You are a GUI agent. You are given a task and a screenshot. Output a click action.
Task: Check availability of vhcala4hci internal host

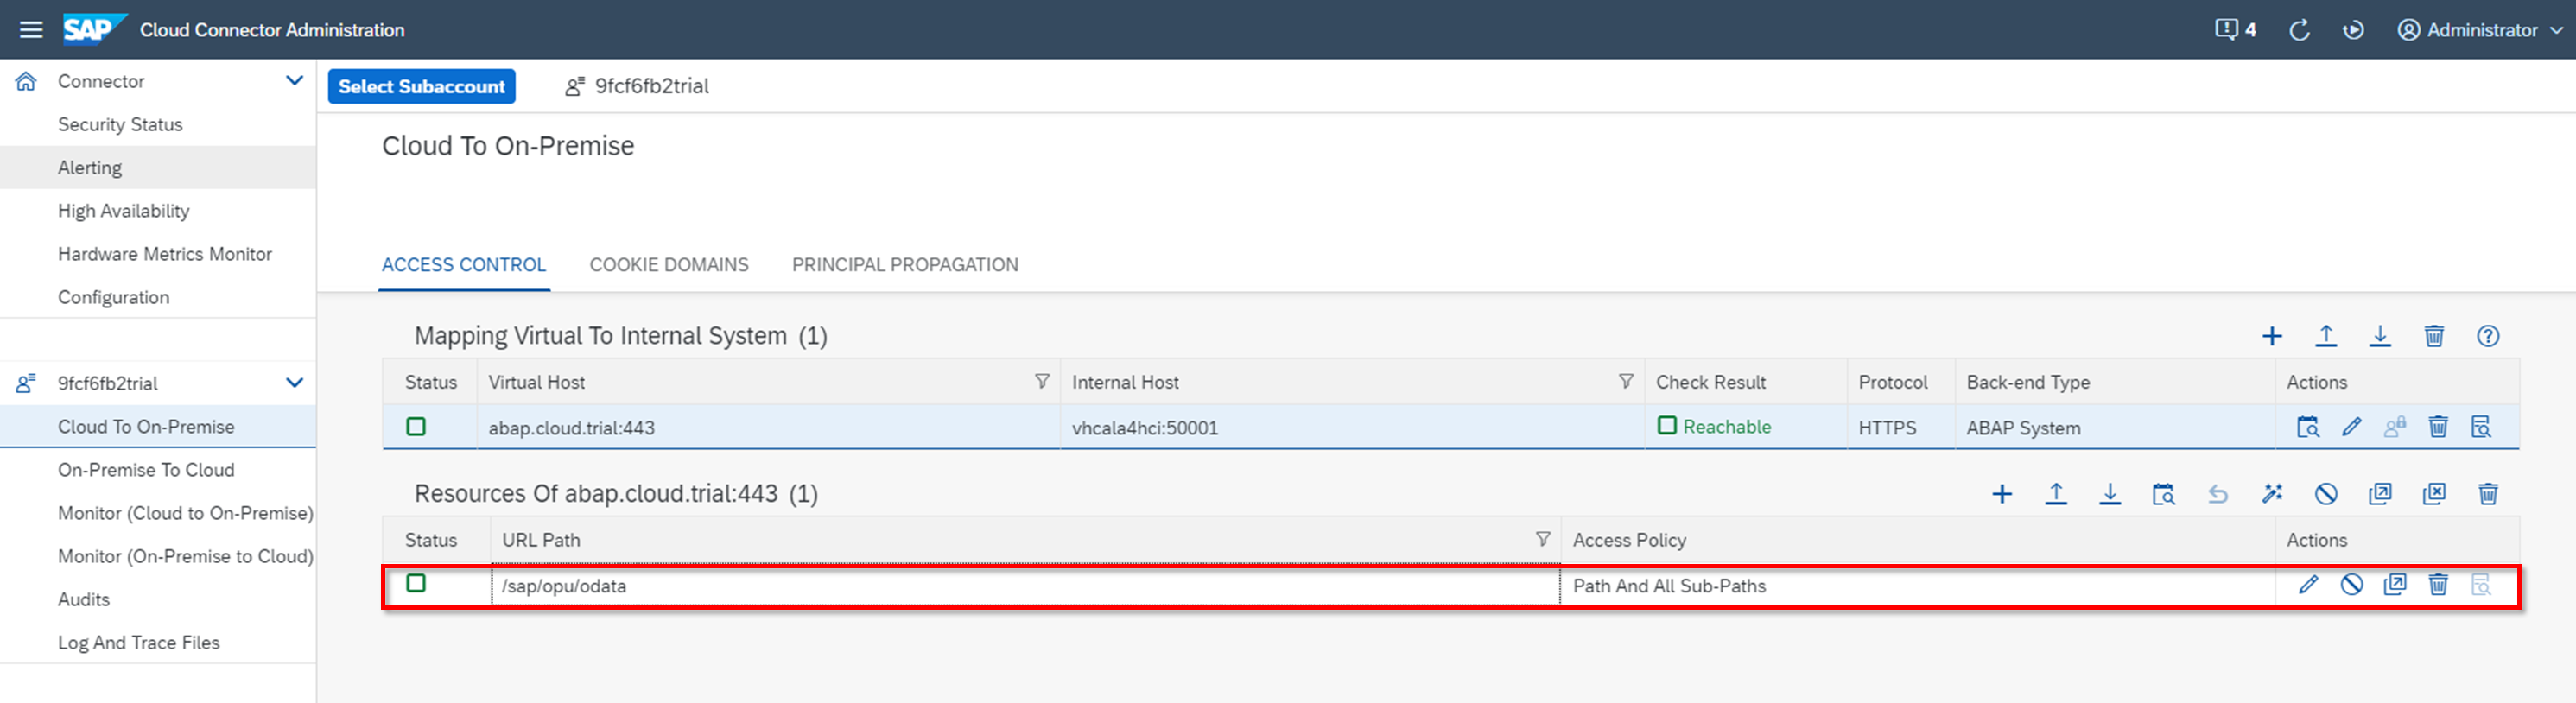point(2308,427)
